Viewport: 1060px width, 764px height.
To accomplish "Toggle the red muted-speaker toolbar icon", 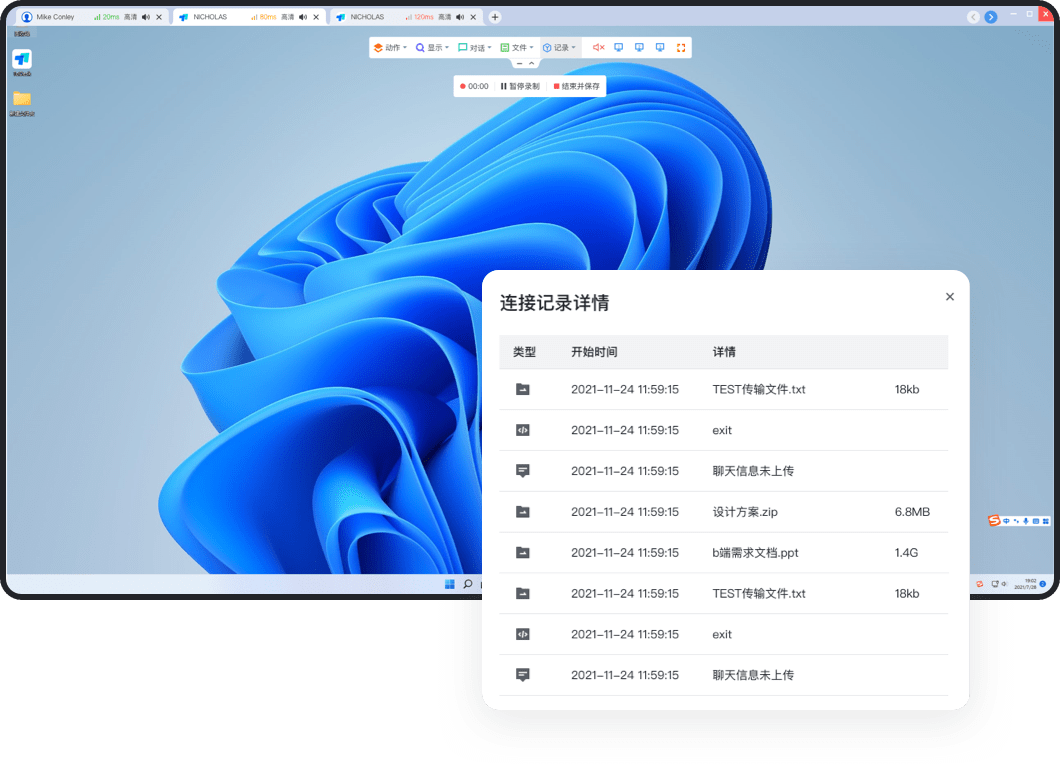I will point(598,47).
